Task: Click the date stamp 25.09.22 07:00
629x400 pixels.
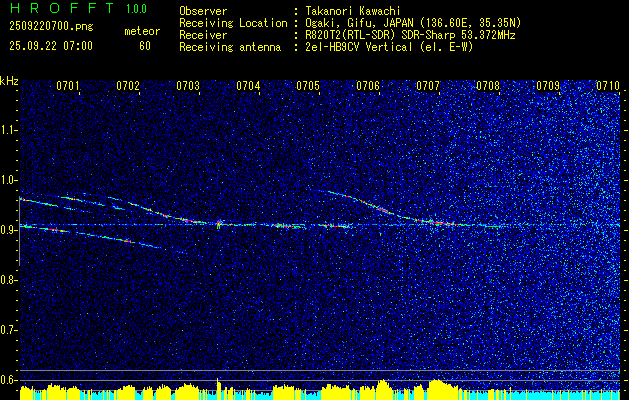Action: [x=51, y=46]
